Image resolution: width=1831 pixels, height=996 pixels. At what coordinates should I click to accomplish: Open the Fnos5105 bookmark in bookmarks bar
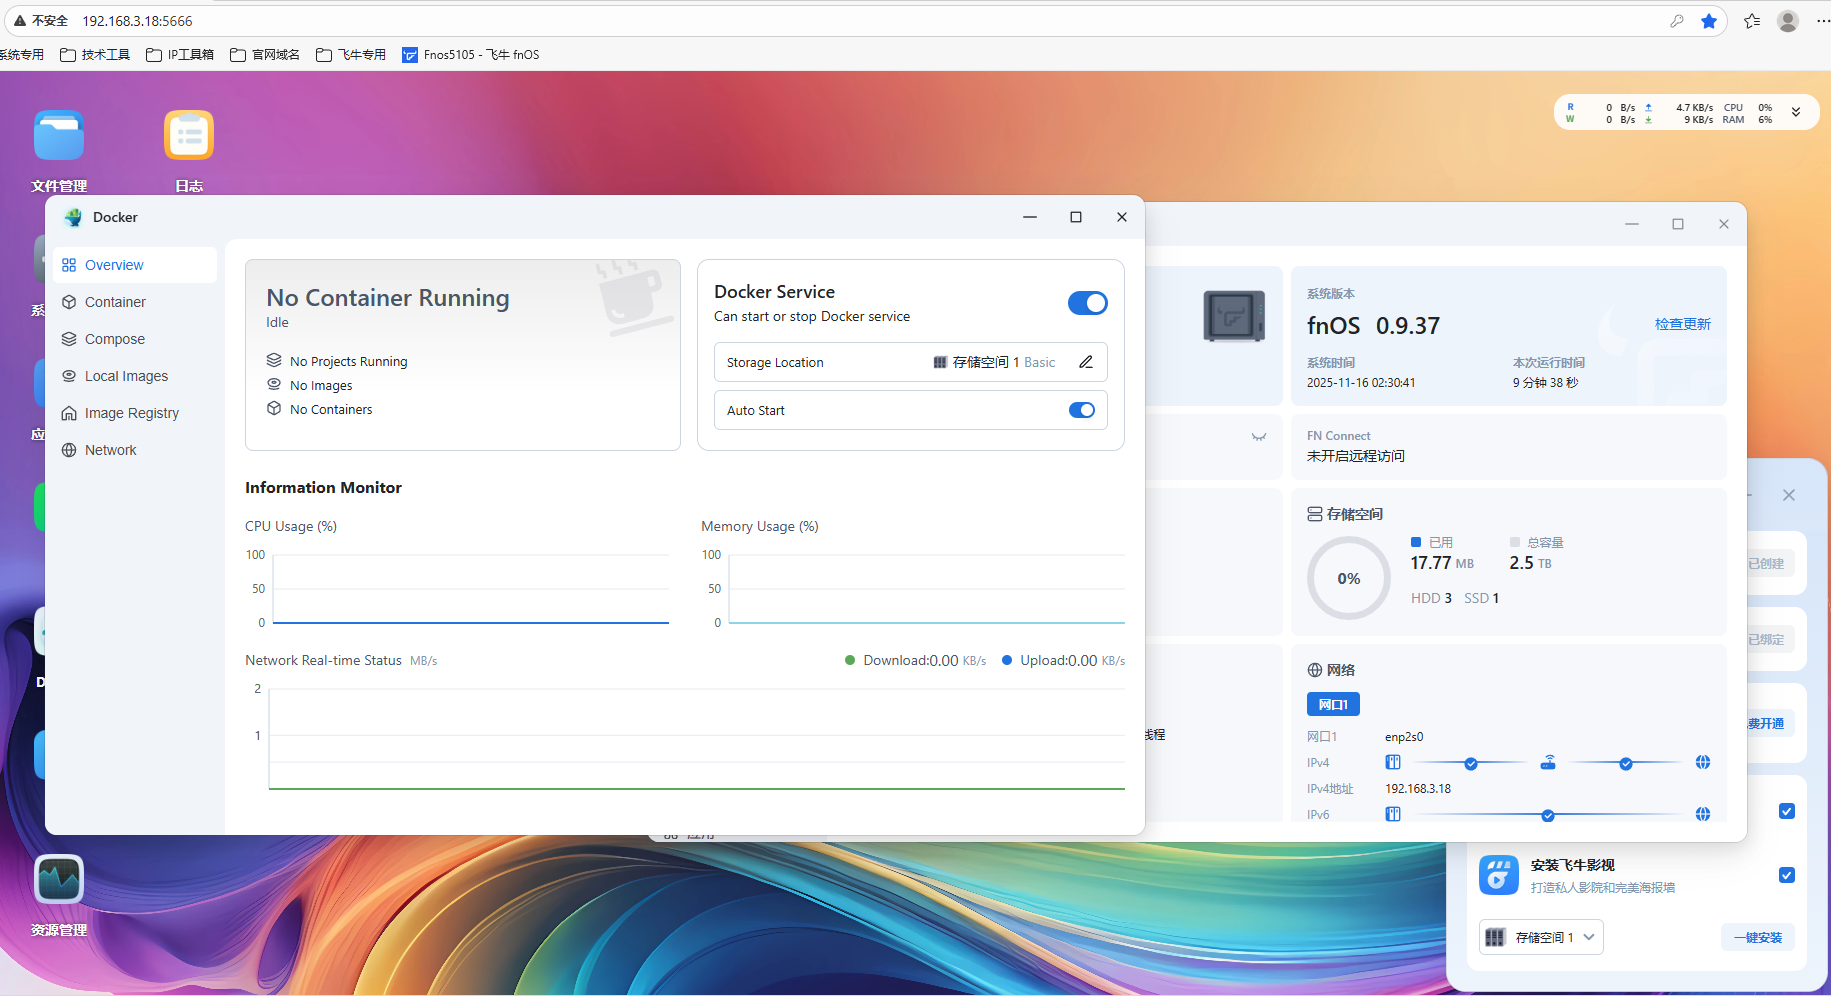(471, 55)
